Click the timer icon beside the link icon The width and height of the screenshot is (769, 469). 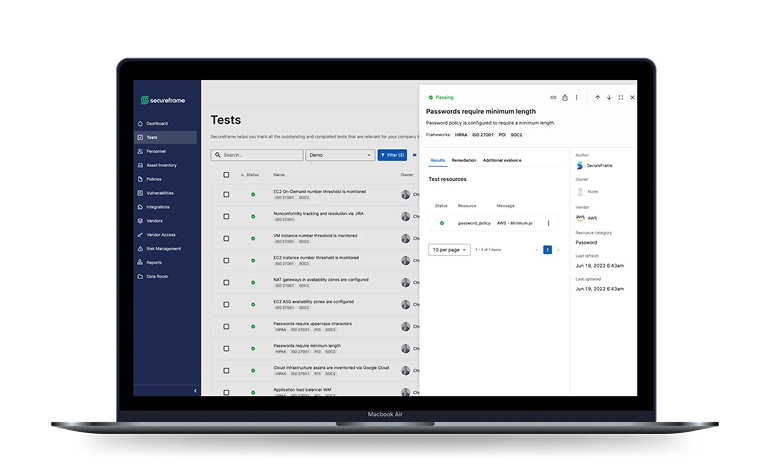565,97
